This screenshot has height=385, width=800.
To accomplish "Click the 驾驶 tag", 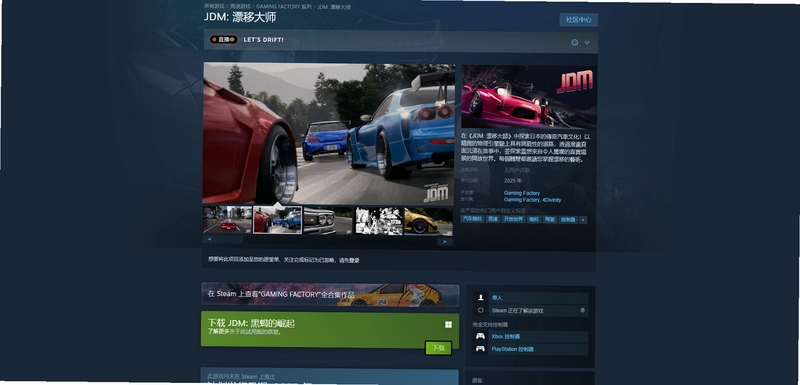I will point(549,220).
